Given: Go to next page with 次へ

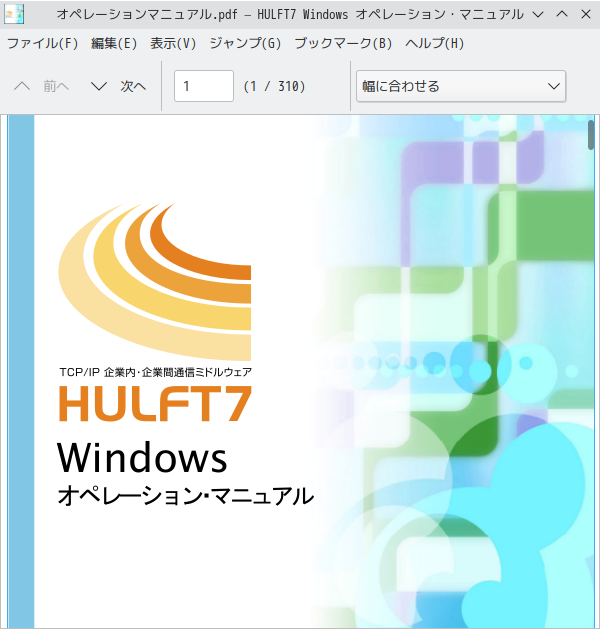Looking at the screenshot, I should point(119,86).
